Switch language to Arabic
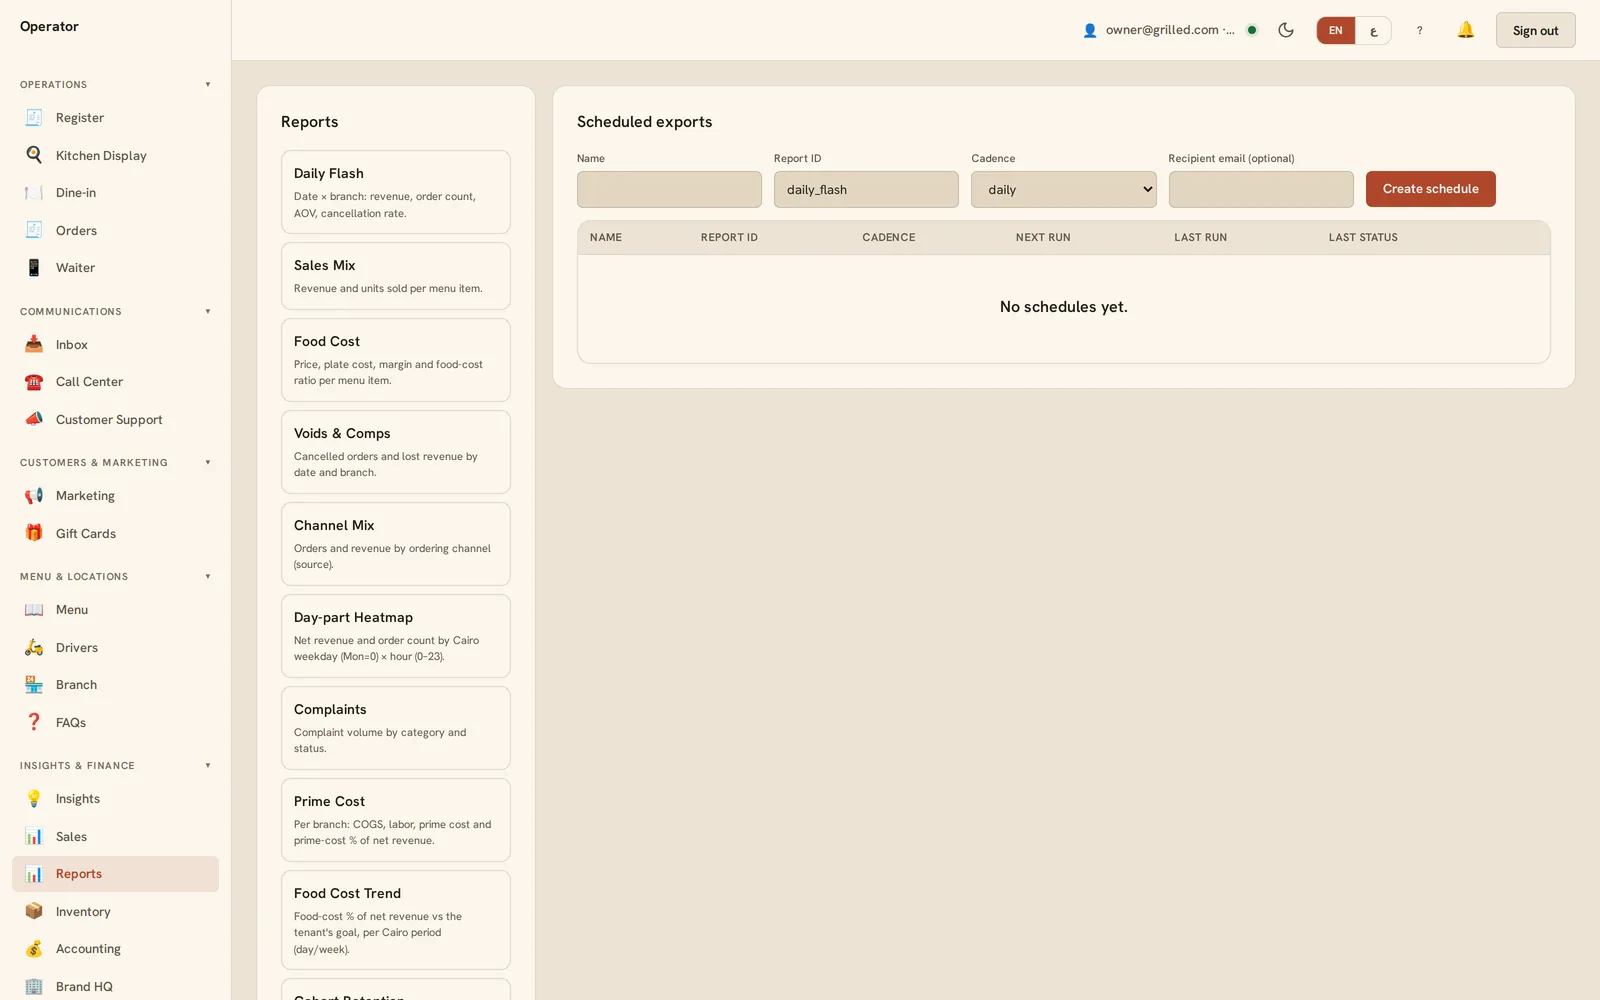This screenshot has width=1600, height=1000. pyautogui.click(x=1373, y=30)
